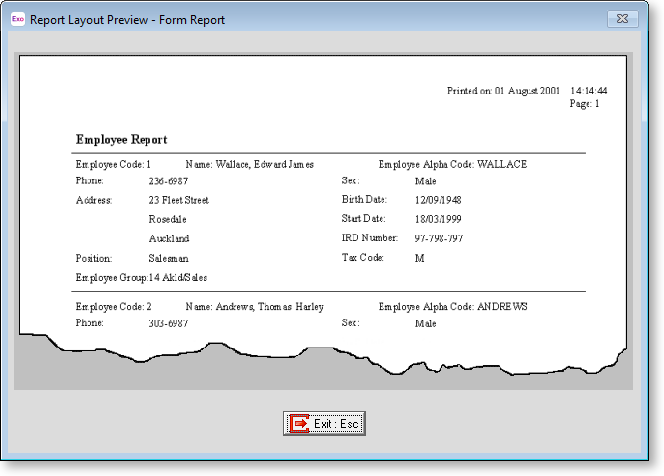Click the Exit : Esc button
664x476 pixels.
coord(323,424)
